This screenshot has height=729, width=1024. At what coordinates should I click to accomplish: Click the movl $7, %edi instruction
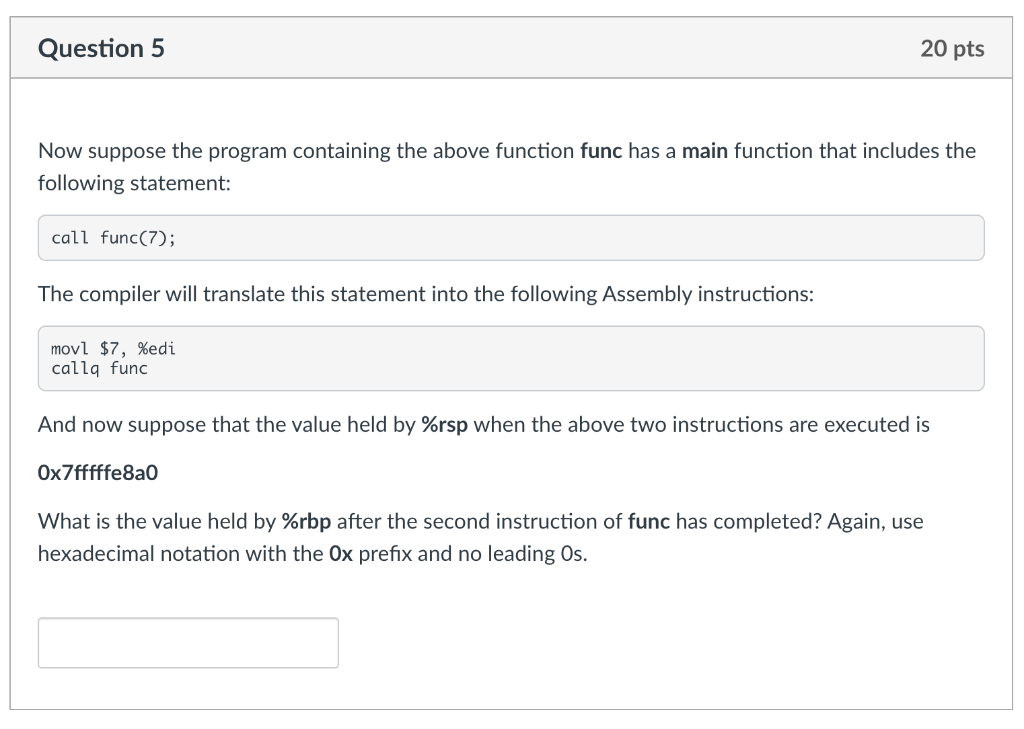112,349
